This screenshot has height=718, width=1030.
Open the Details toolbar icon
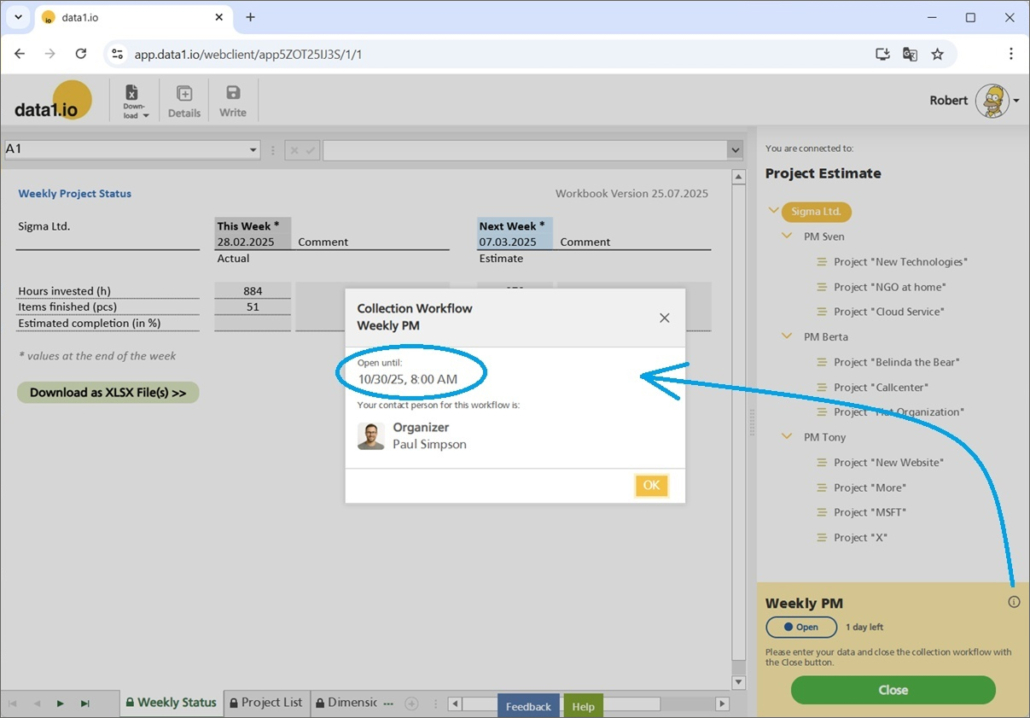click(184, 100)
